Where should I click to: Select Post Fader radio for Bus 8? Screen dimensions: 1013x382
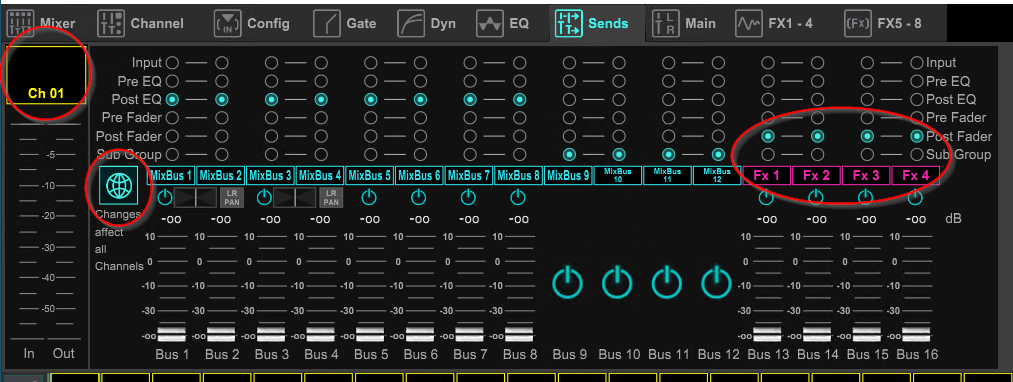tap(519, 136)
